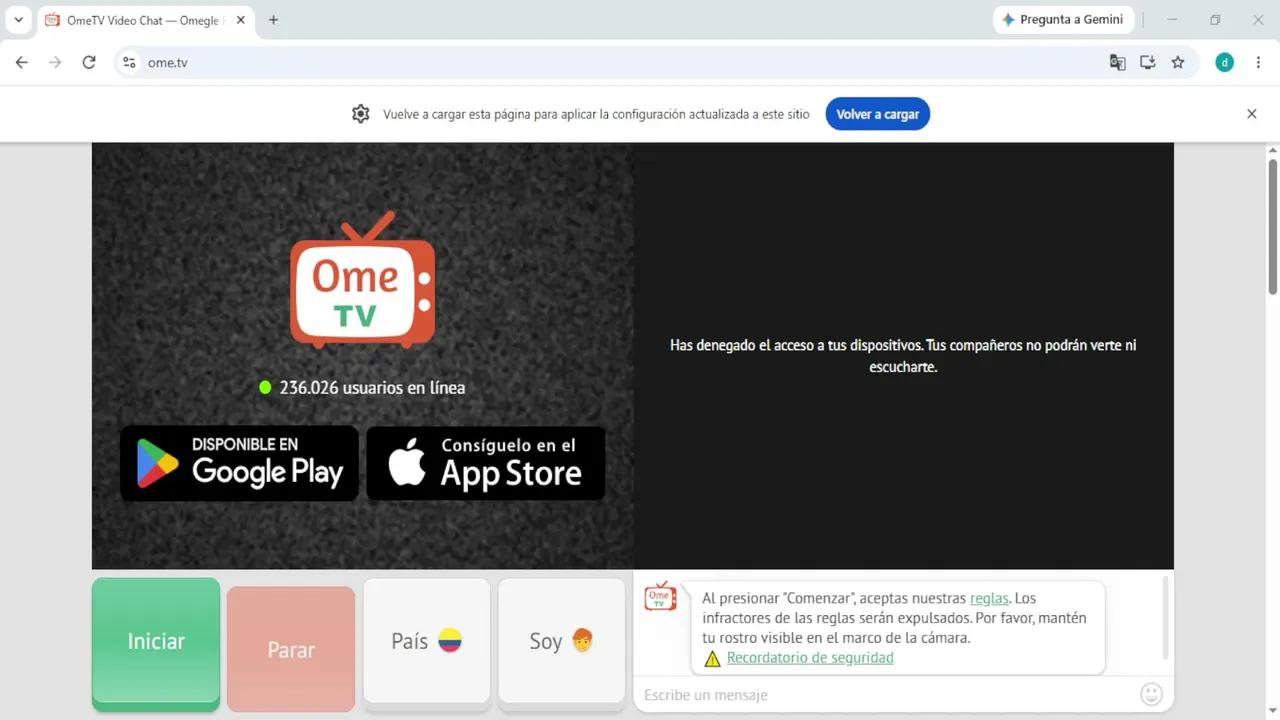Click the green online users indicator dot
This screenshot has width=1280, height=720.
click(x=265, y=387)
